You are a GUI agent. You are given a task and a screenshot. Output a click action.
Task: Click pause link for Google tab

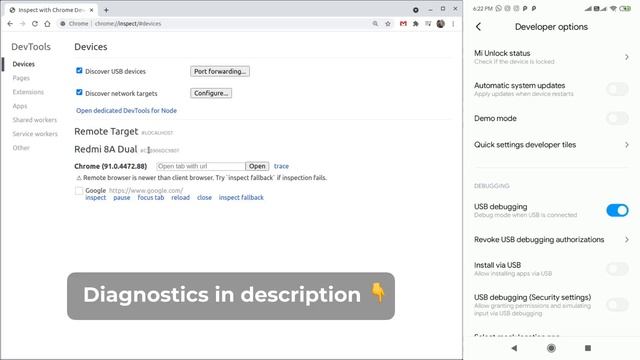pos(122,198)
